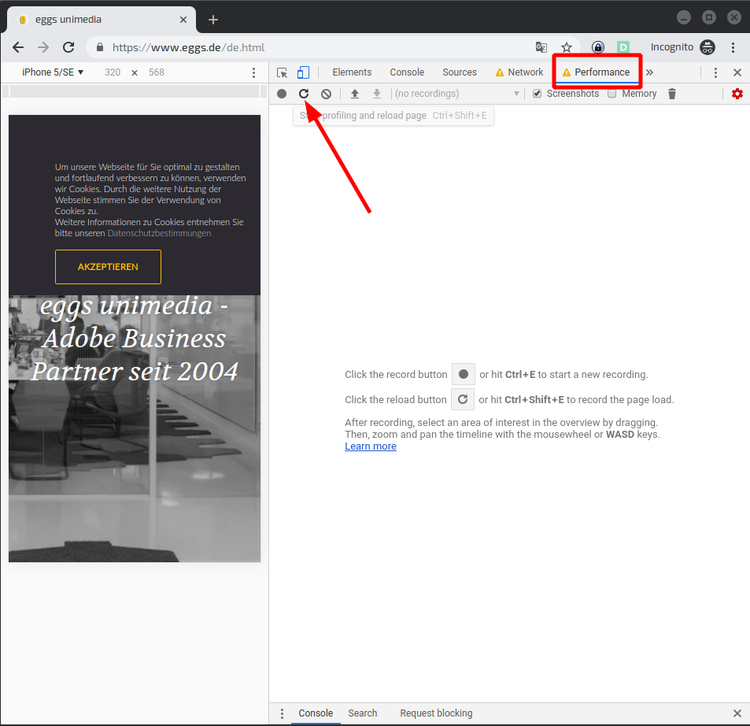Expand more DevTools tabs chevron
Screen dimensions: 750x726
[x=650, y=73]
